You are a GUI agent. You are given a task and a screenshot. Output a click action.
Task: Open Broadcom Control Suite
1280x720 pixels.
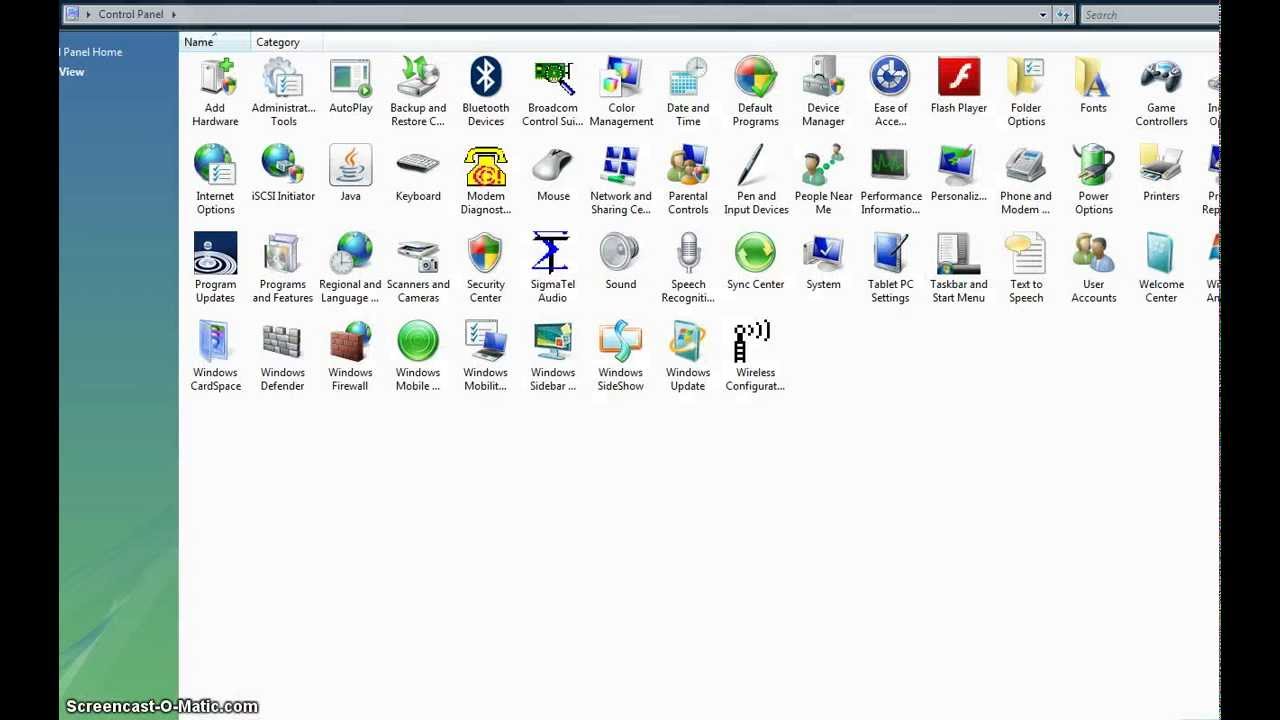553,92
